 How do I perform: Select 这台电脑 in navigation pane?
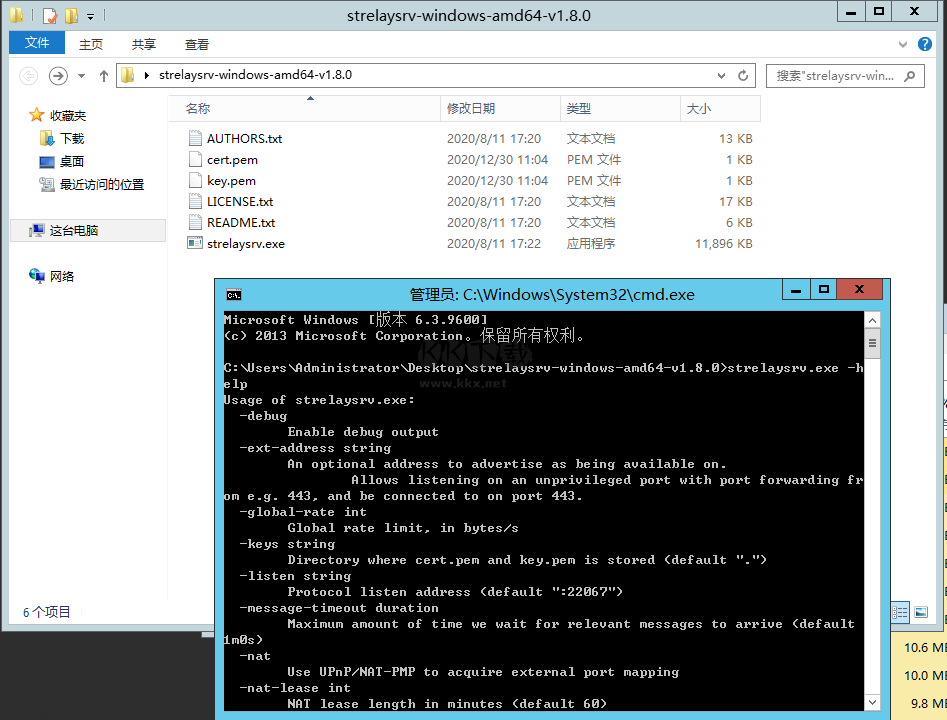(73, 231)
